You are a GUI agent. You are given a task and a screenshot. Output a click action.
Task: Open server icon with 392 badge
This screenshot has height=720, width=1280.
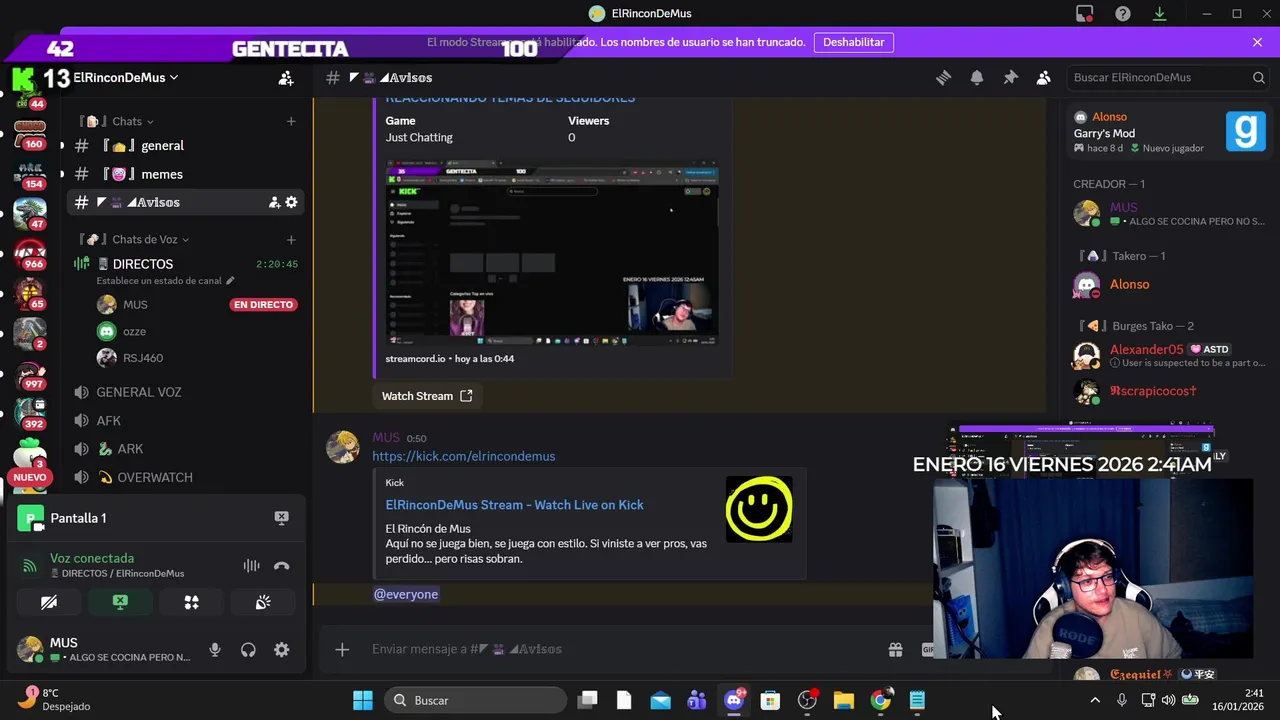point(30,412)
